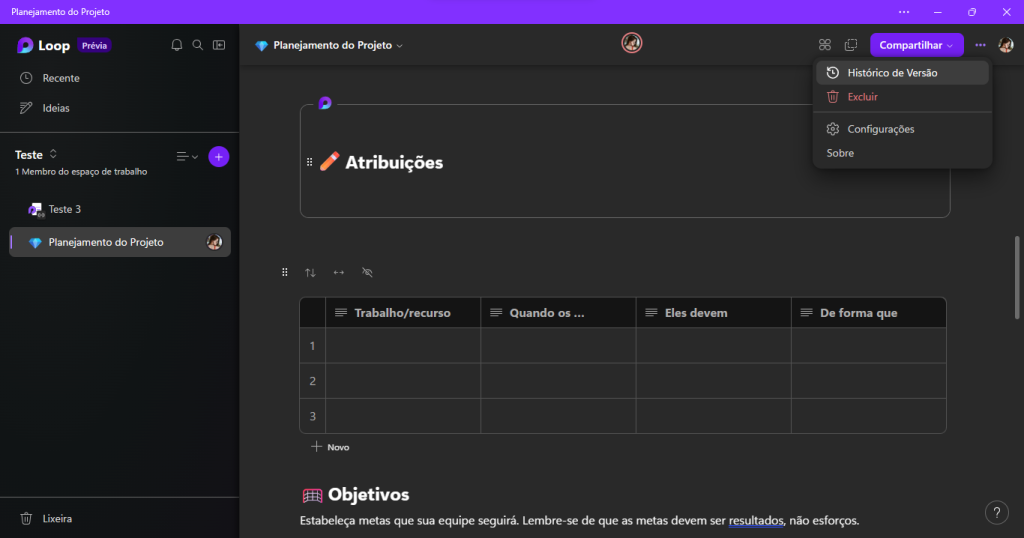Click the Compartilhar button
This screenshot has height=538, width=1024.
click(916, 45)
